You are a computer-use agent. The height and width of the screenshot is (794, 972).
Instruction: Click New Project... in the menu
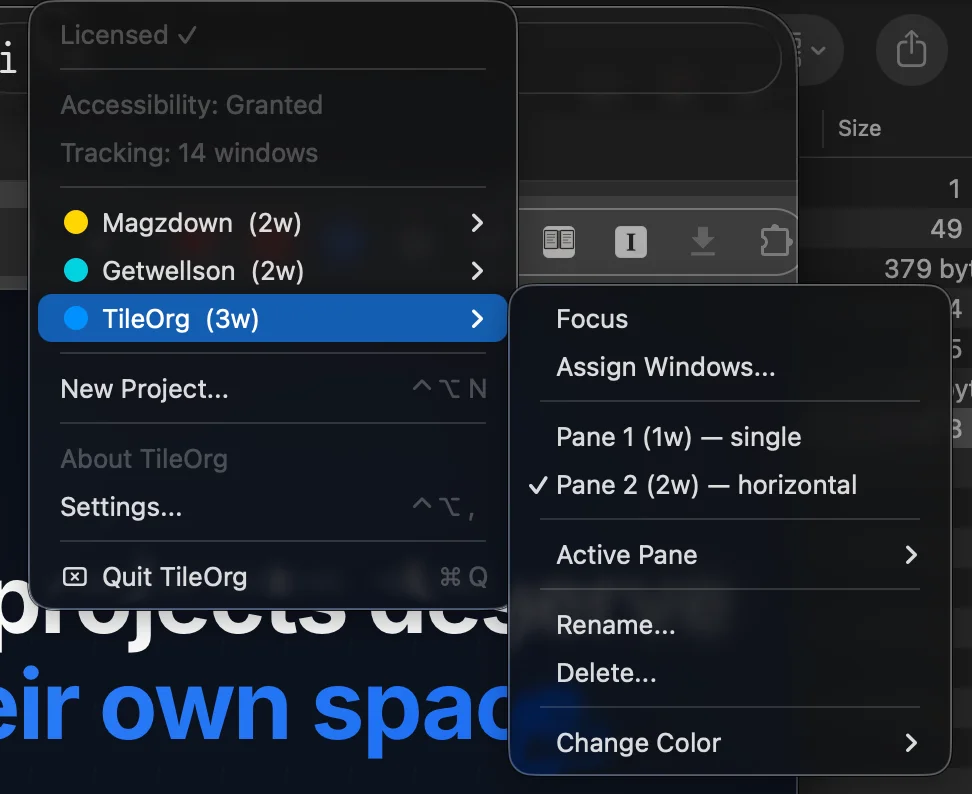pos(145,389)
